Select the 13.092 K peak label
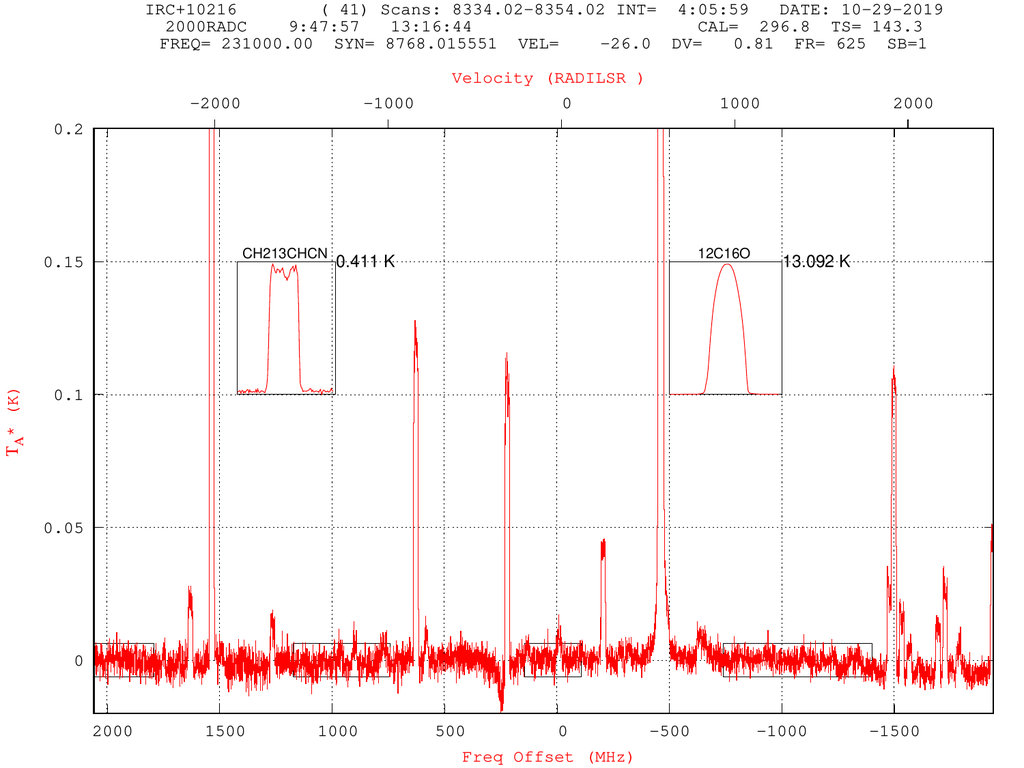This screenshot has height=768, width=1024. point(816,261)
